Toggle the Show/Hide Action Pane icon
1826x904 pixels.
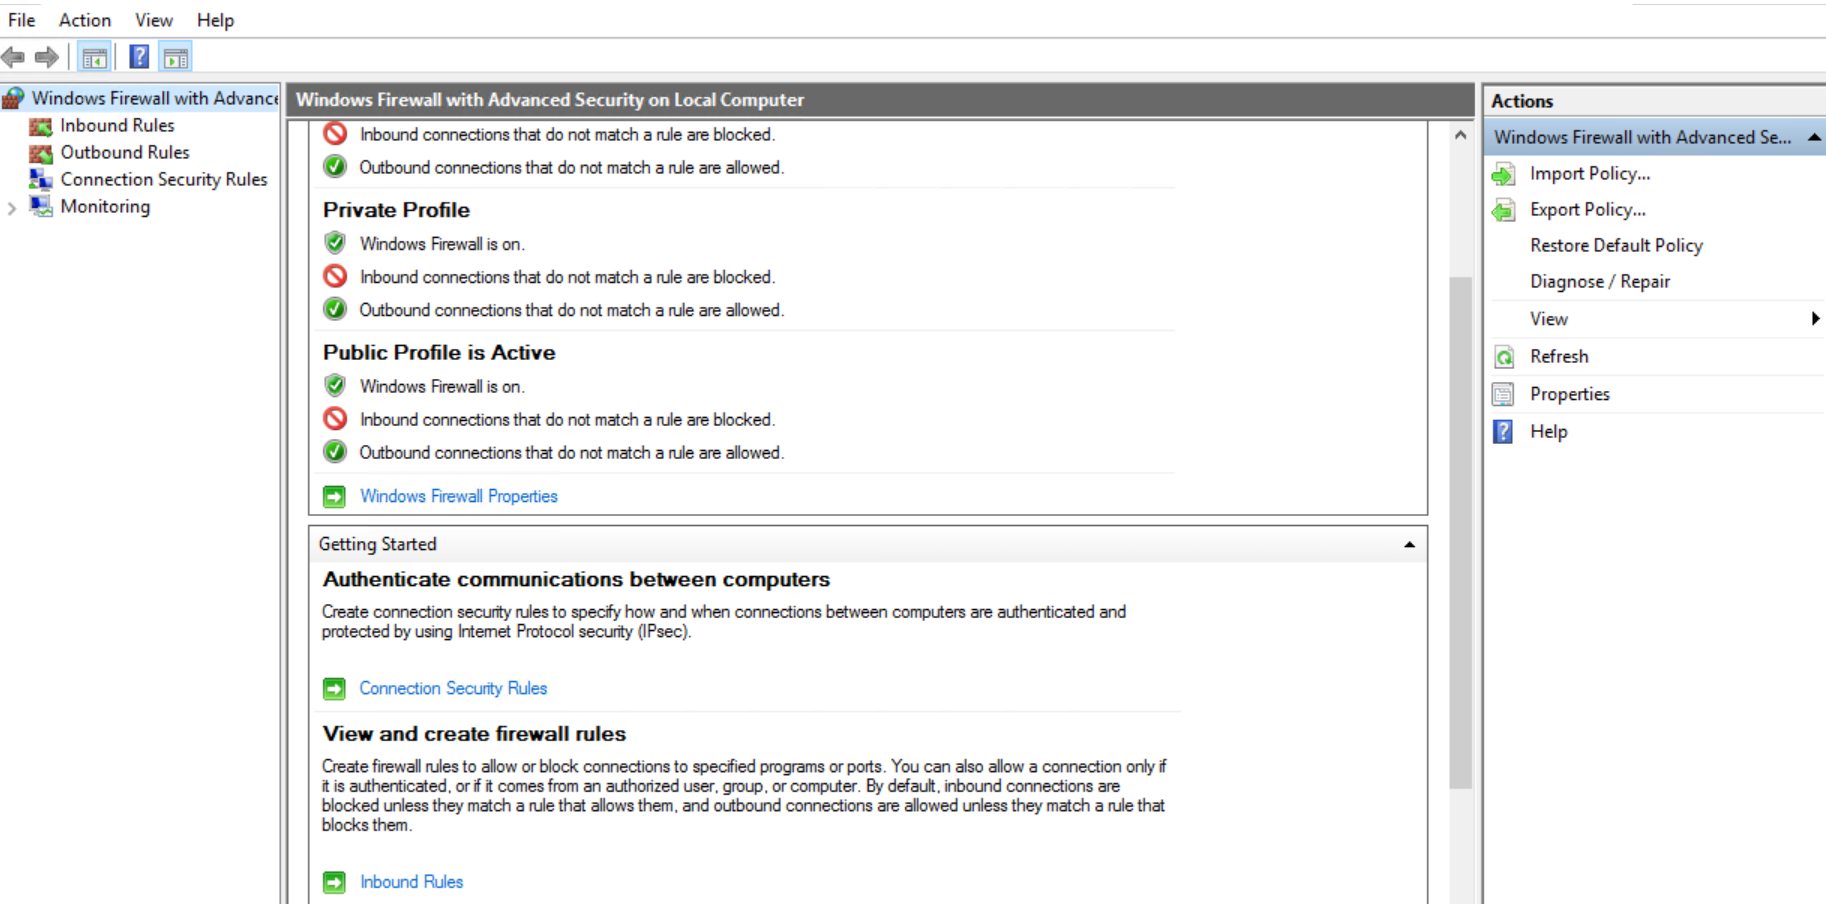pyautogui.click(x=176, y=58)
